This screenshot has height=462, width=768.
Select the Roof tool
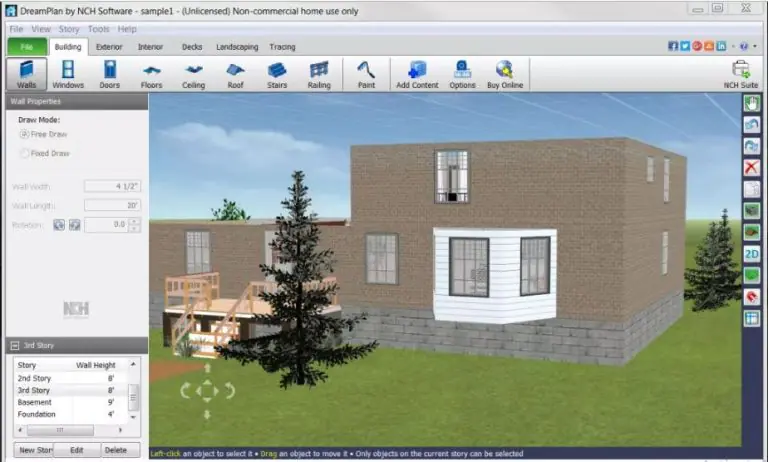[236, 74]
